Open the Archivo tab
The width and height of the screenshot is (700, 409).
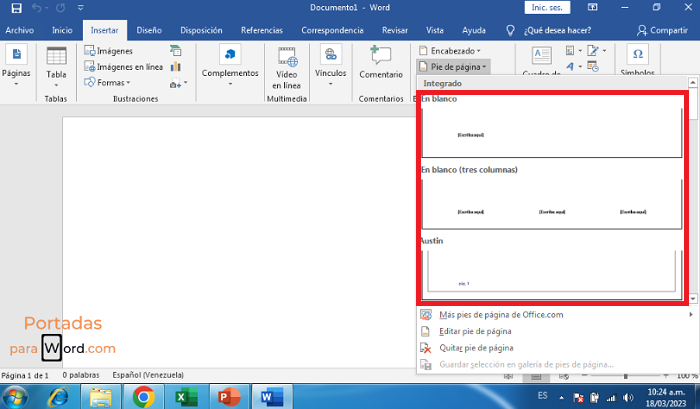click(x=19, y=30)
